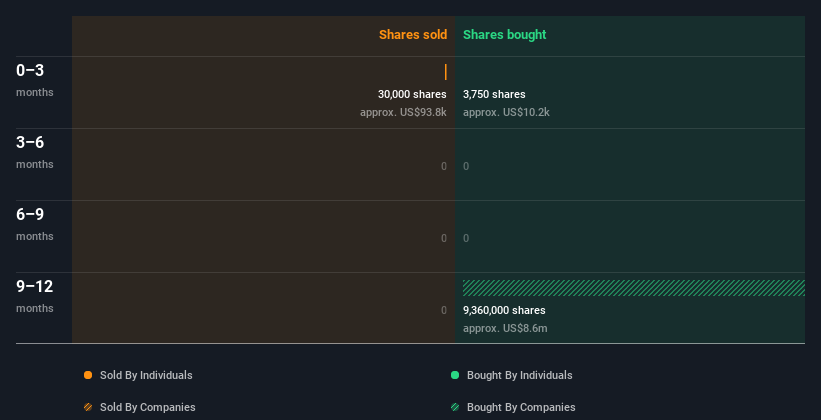Click the 3,750 shares bought value
The height and width of the screenshot is (420, 821).
[x=494, y=94]
